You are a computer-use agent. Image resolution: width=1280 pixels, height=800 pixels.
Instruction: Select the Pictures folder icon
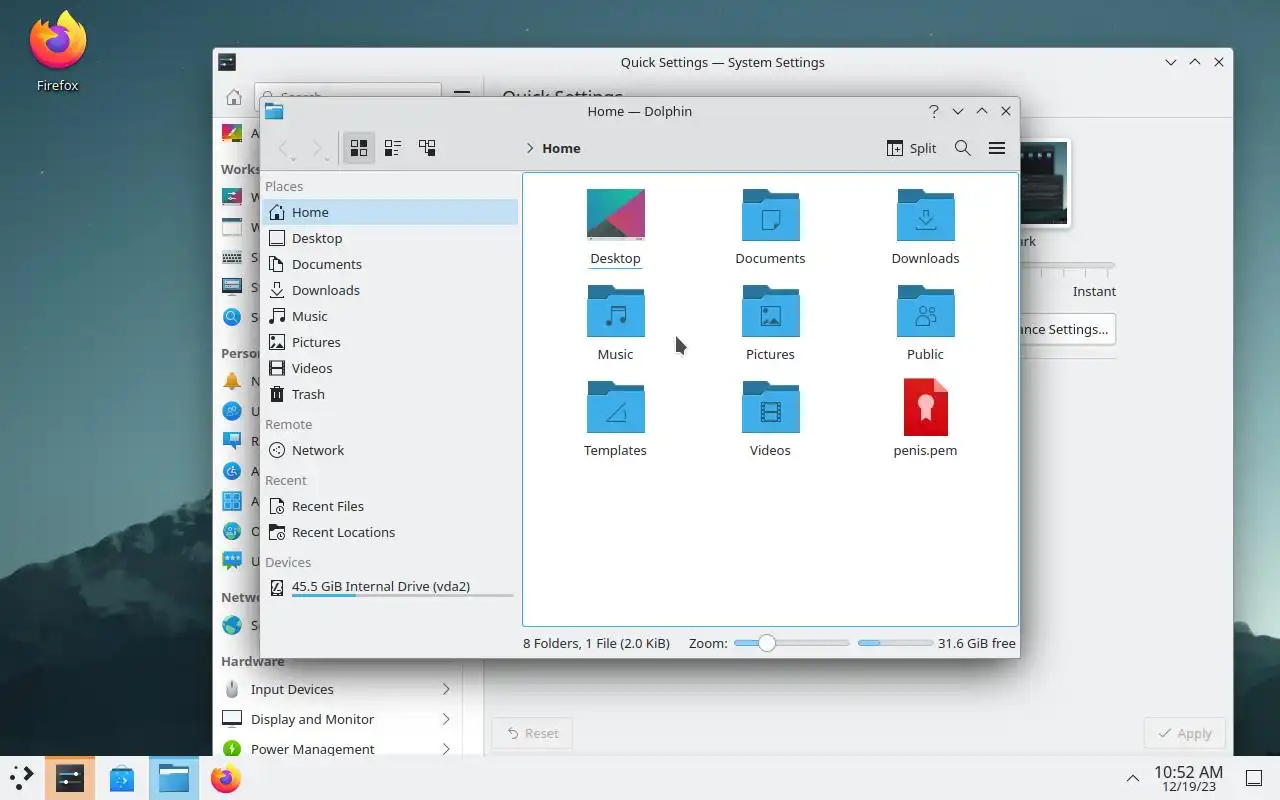[x=770, y=311]
